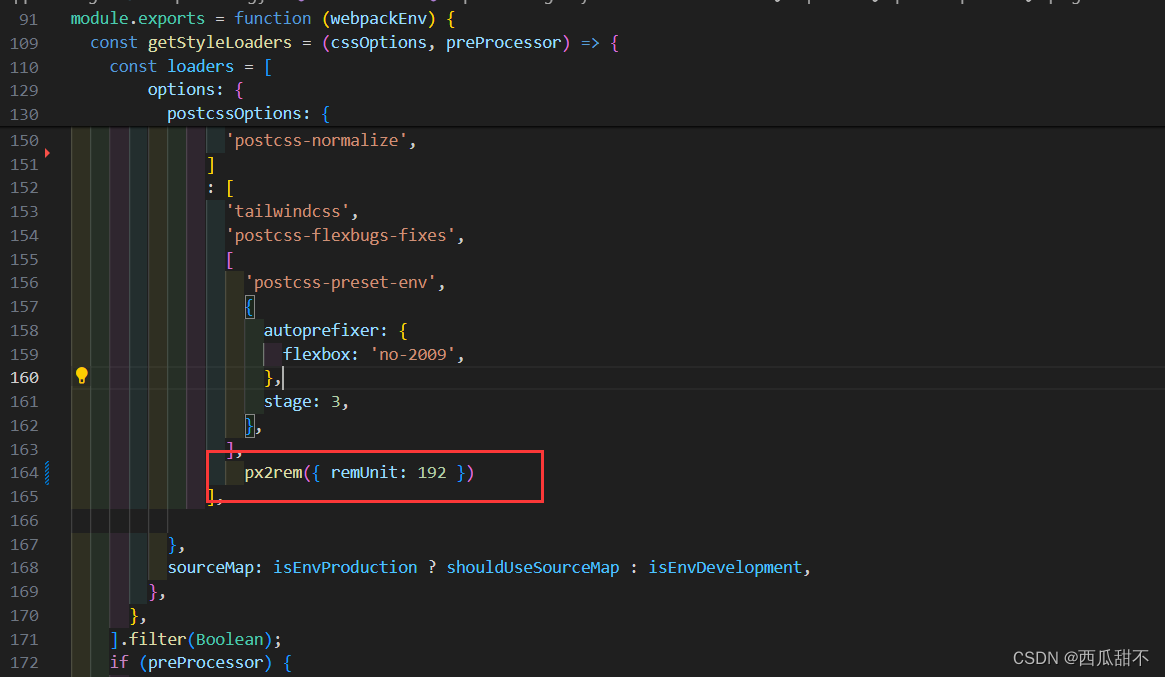Click line number 160
This screenshot has width=1165, height=677.
click(x=24, y=376)
